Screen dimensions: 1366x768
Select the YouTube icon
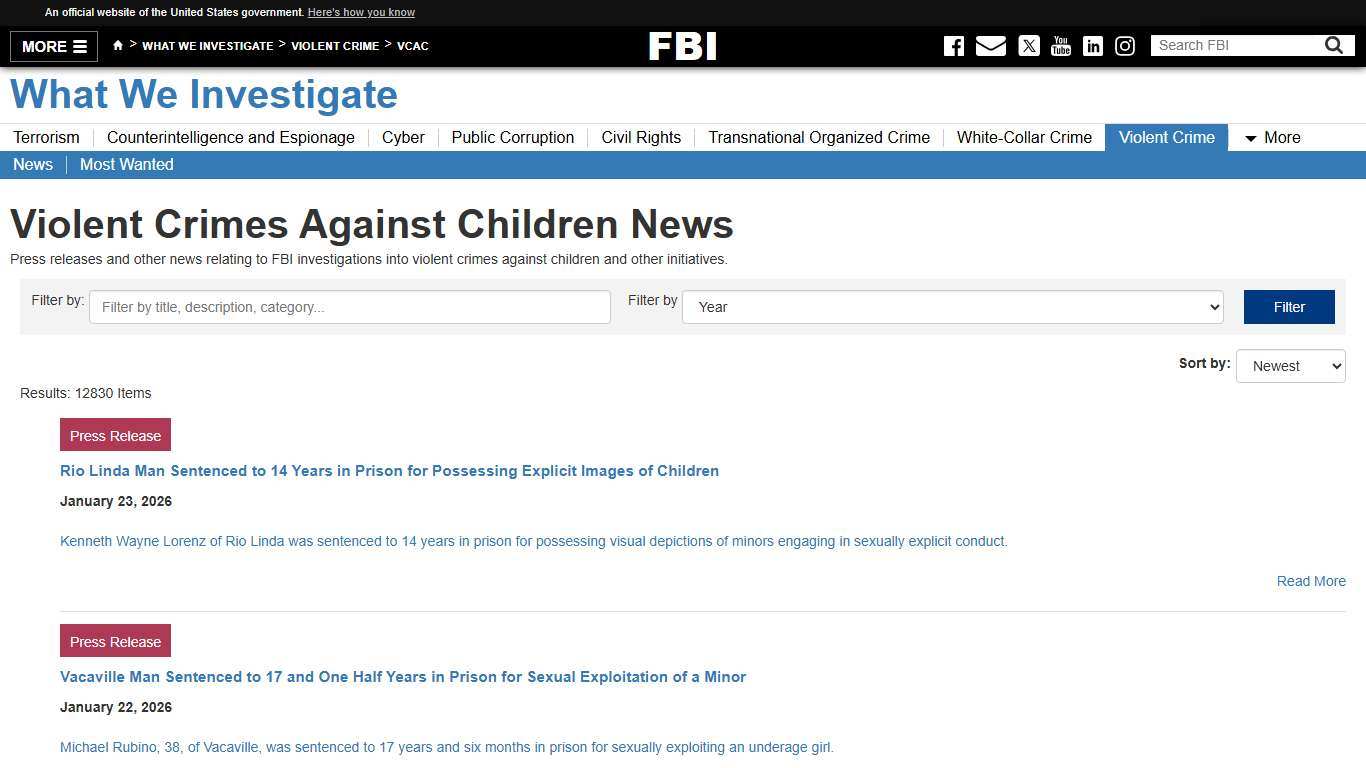point(1061,45)
